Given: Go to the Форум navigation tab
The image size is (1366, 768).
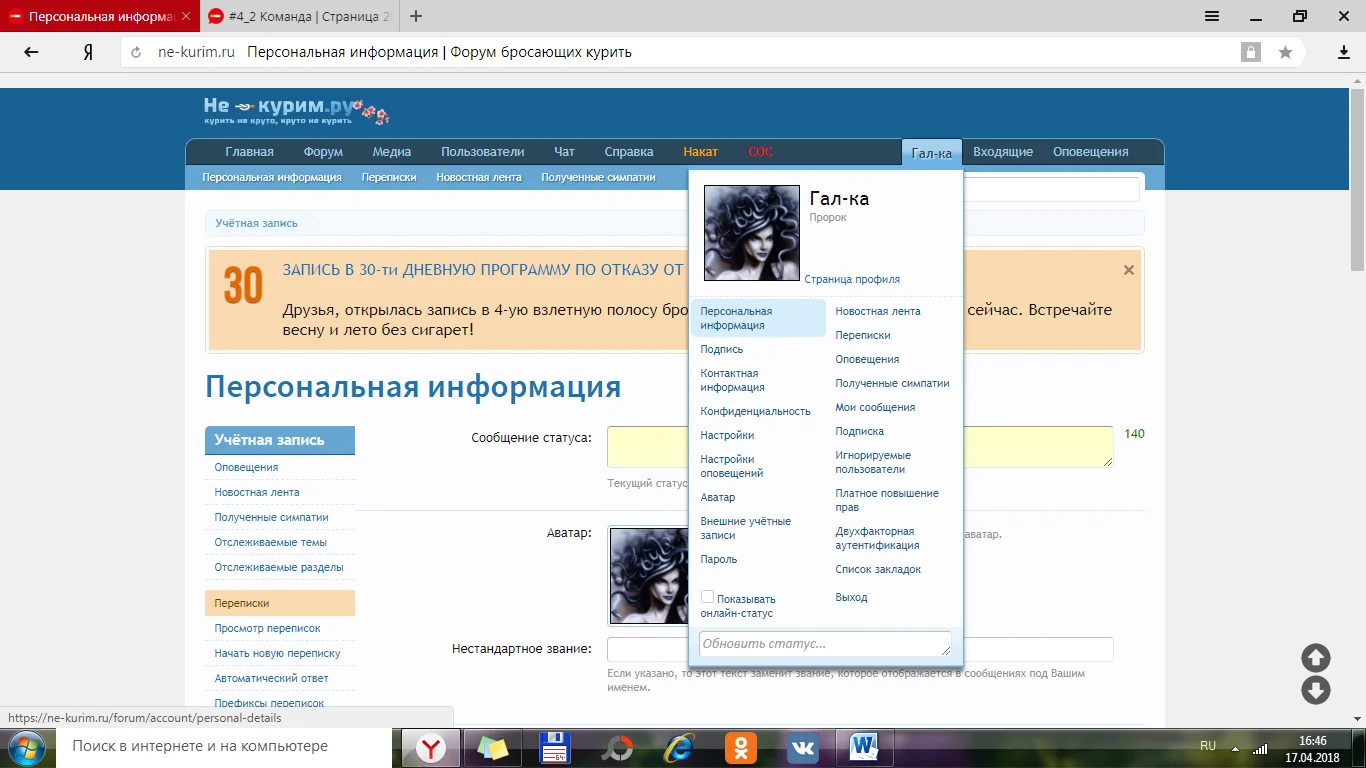Looking at the screenshot, I should click(x=323, y=152).
